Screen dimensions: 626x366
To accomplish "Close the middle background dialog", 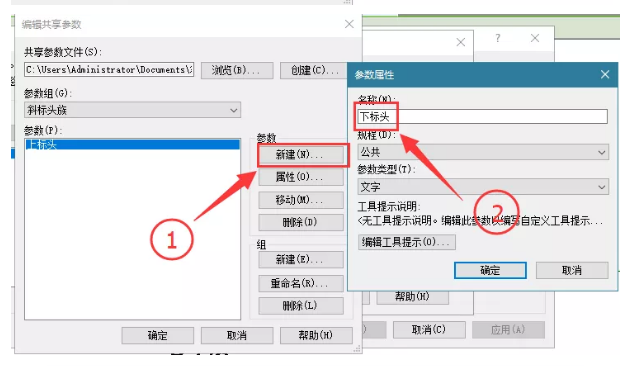I will (461, 42).
